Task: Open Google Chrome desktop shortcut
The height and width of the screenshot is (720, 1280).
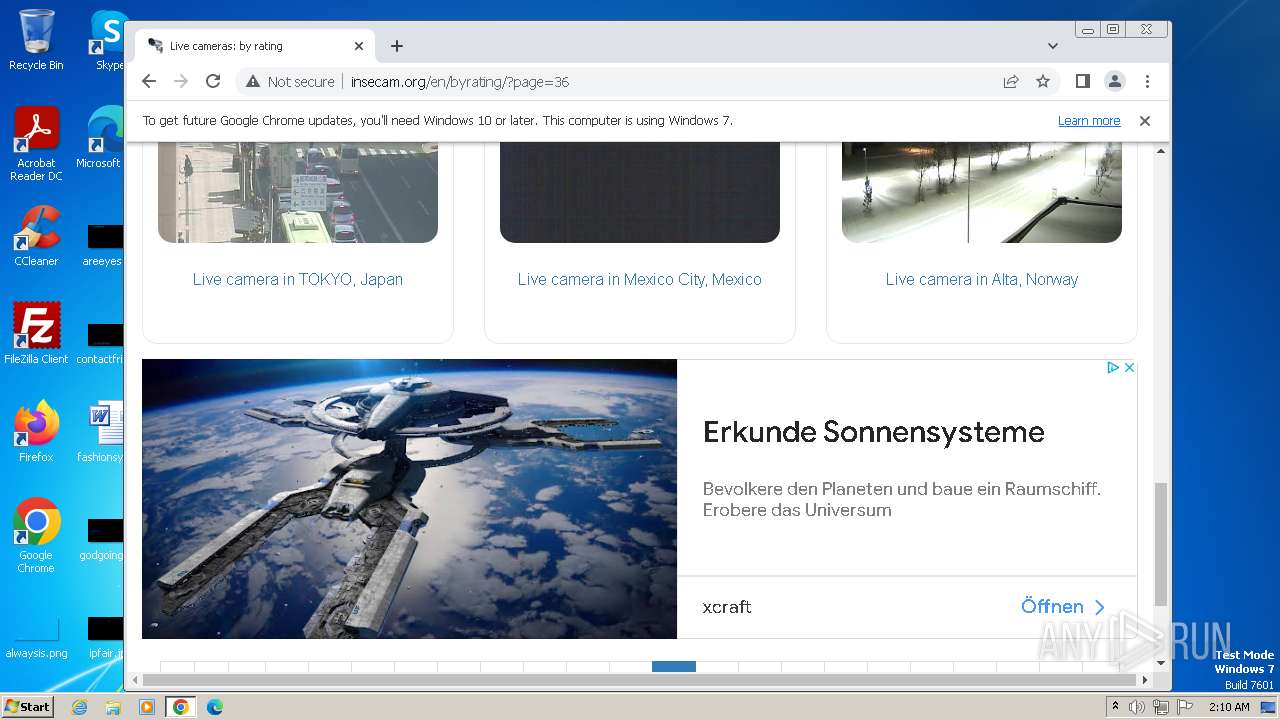Action: [x=36, y=535]
